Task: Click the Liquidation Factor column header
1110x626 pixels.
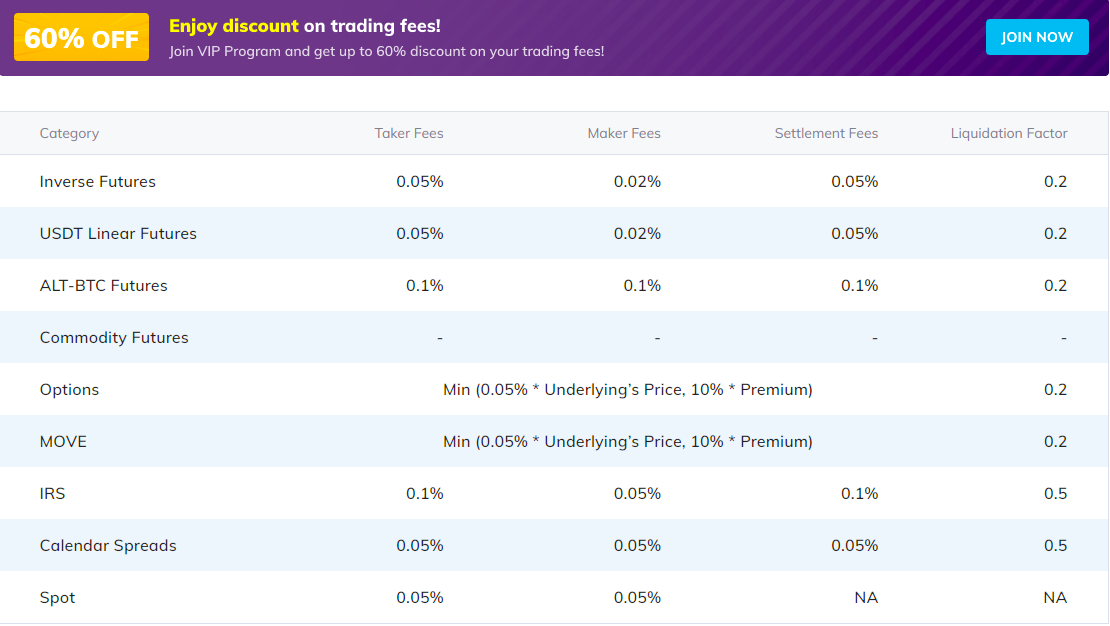Action: (1009, 133)
